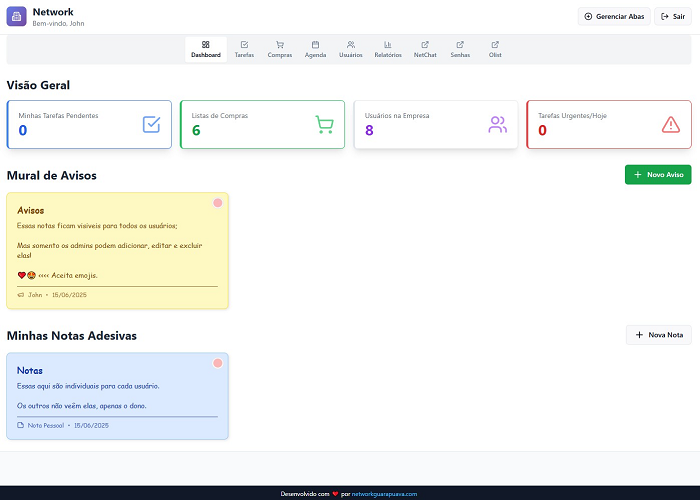Go to the Agenda tab

point(315,49)
